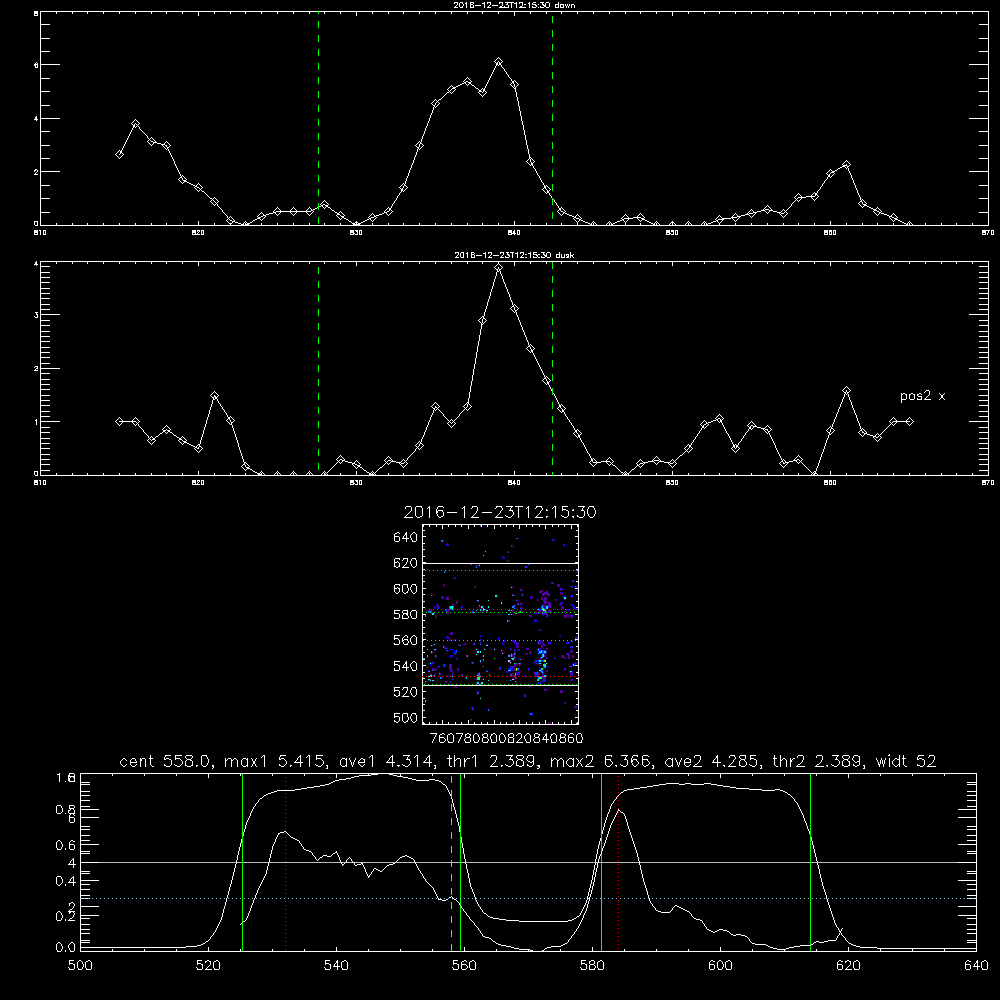Click the timestamp title above the detector image
The image size is (1000, 1000).
(x=500, y=513)
